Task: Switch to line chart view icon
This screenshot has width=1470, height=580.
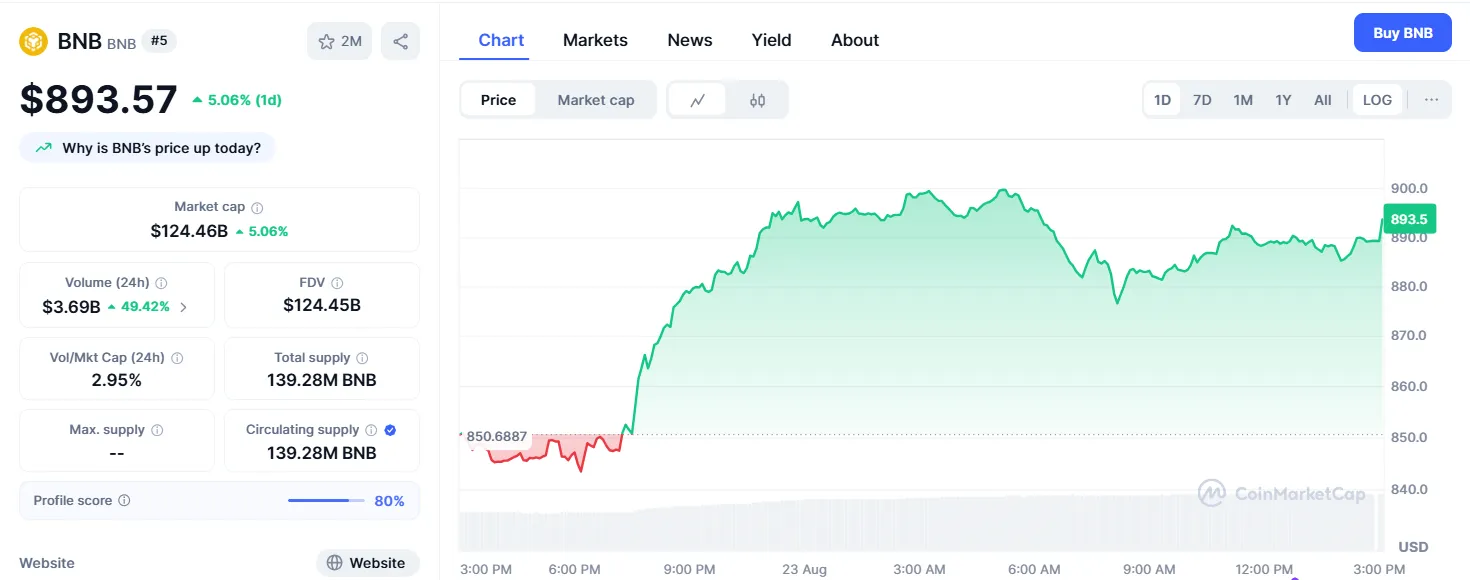Action: (x=697, y=100)
